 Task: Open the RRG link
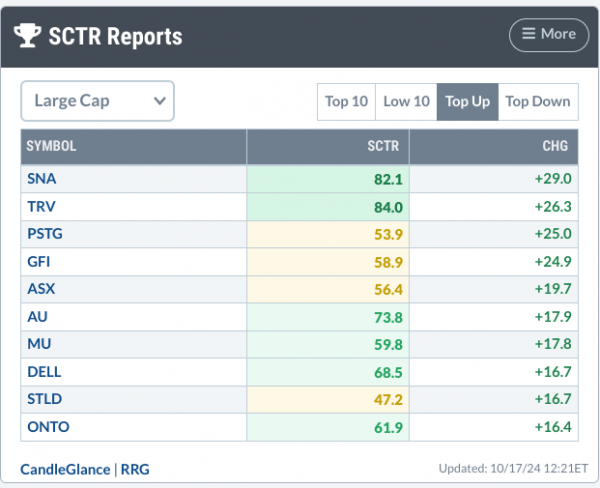pyautogui.click(x=135, y=470)
